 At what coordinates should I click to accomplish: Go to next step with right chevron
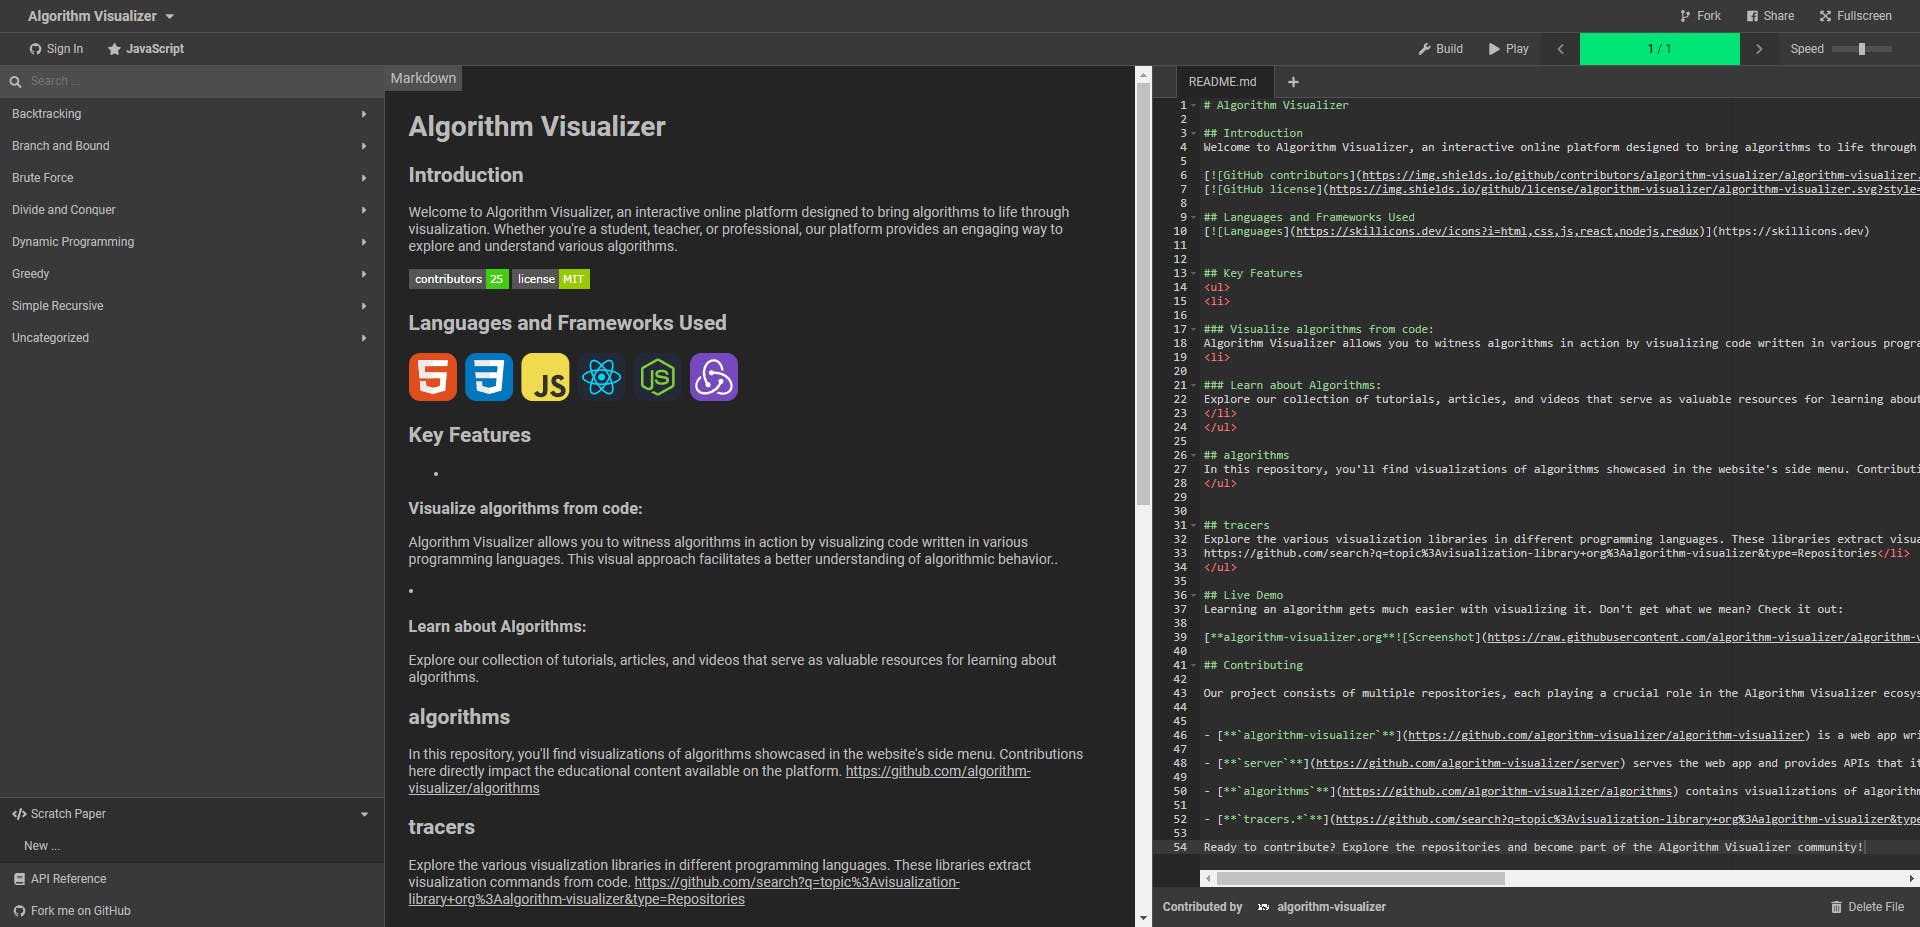[1759, 49]
